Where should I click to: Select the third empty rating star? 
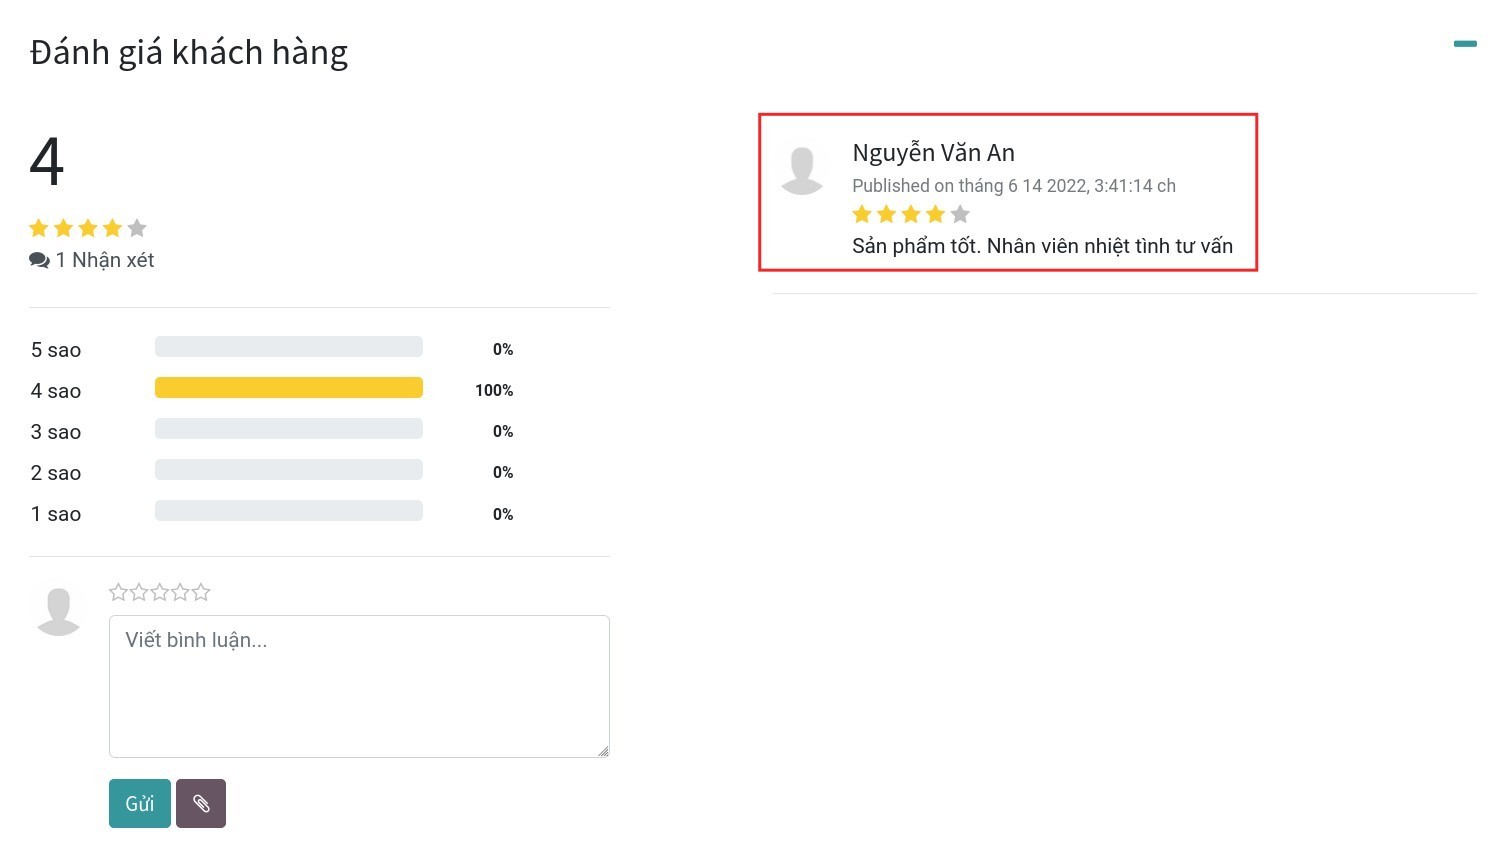click(160, 593)
